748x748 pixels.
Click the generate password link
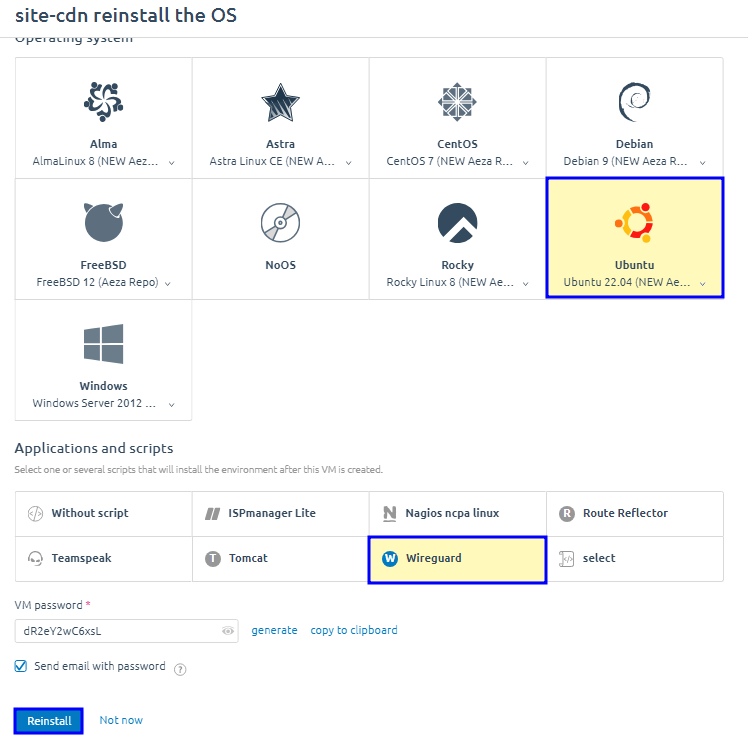pos(274,630)
